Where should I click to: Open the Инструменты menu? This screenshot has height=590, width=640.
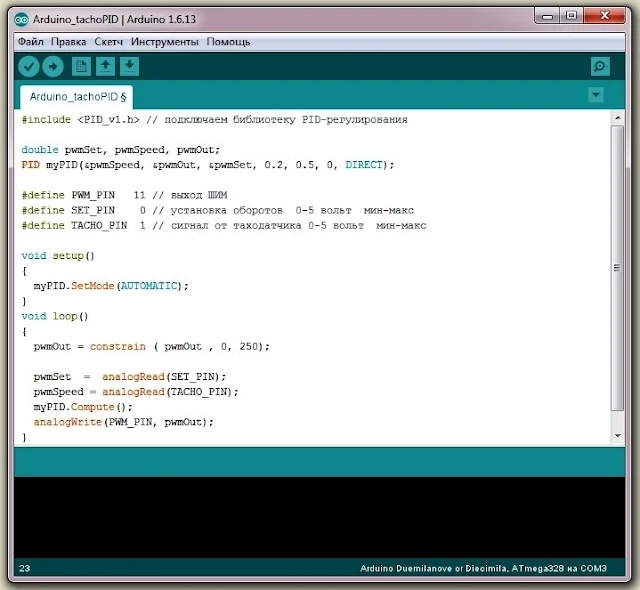click(164, 42)
